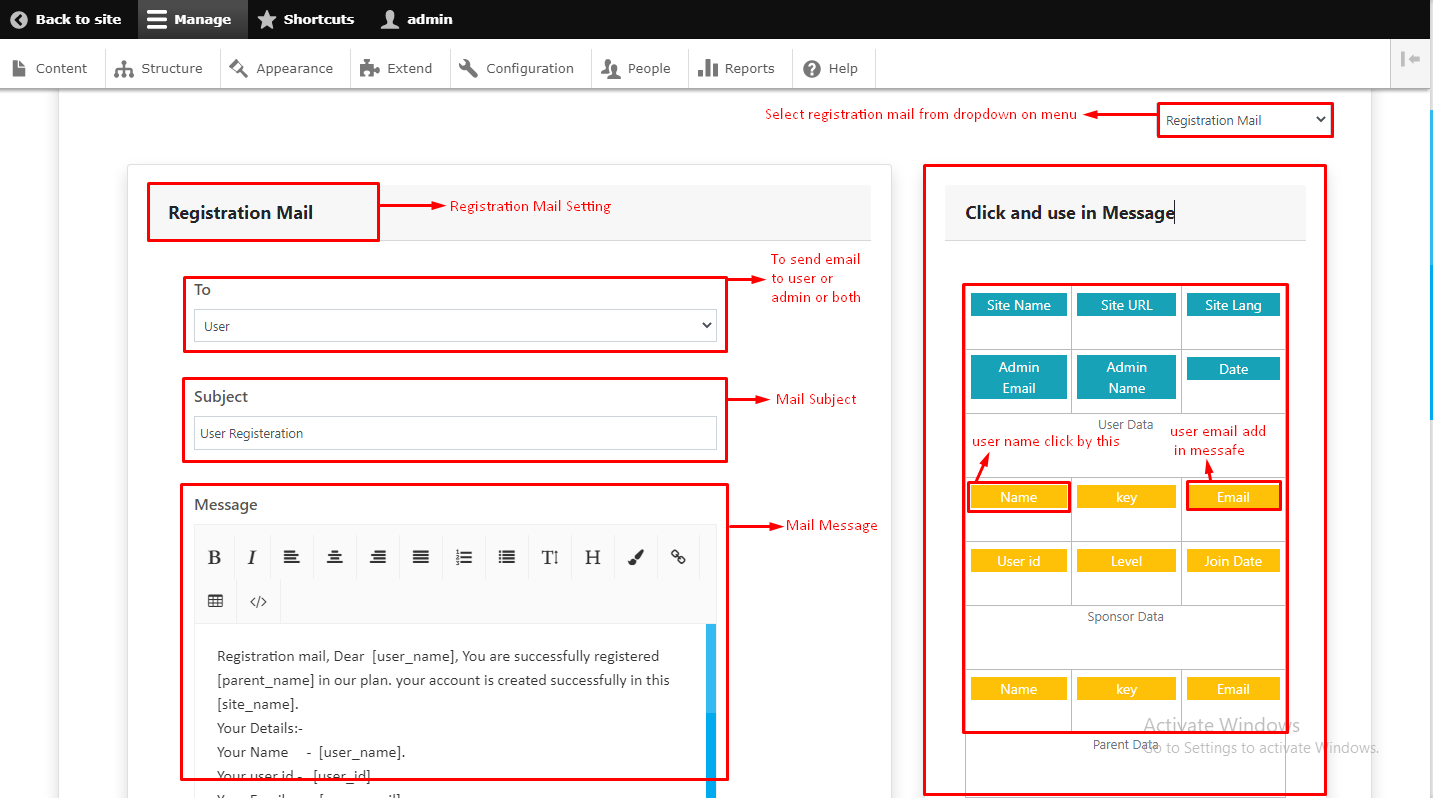The image size is (1433, 798).
Task: Insert a table in the message
Action: 216,601
